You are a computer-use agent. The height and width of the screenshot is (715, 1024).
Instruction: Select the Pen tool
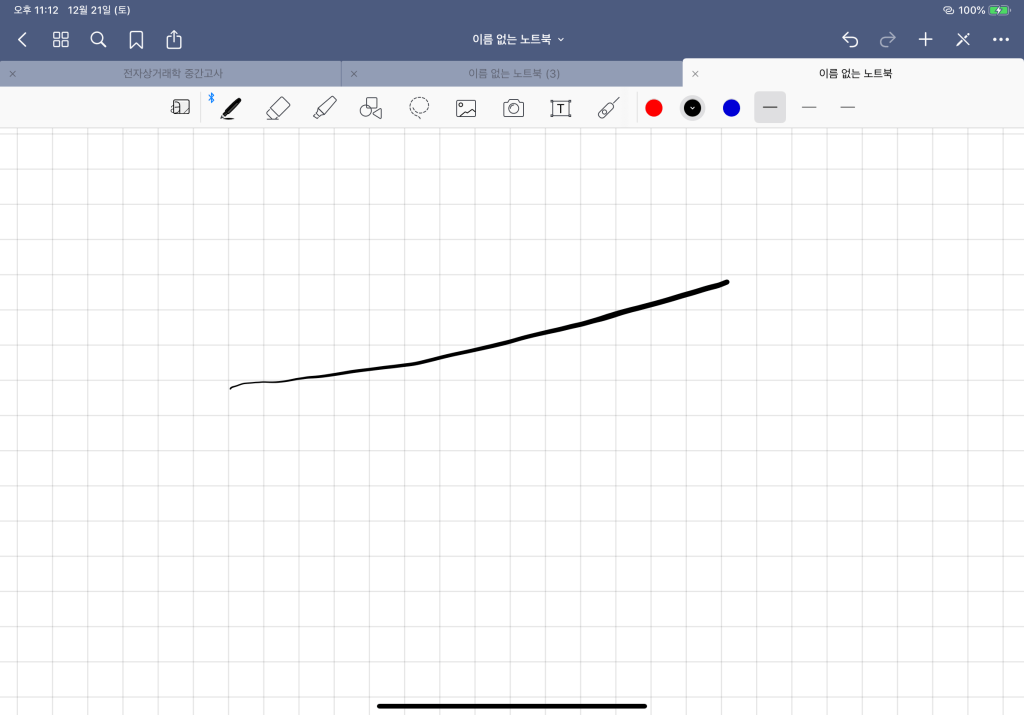click(231, 108)
